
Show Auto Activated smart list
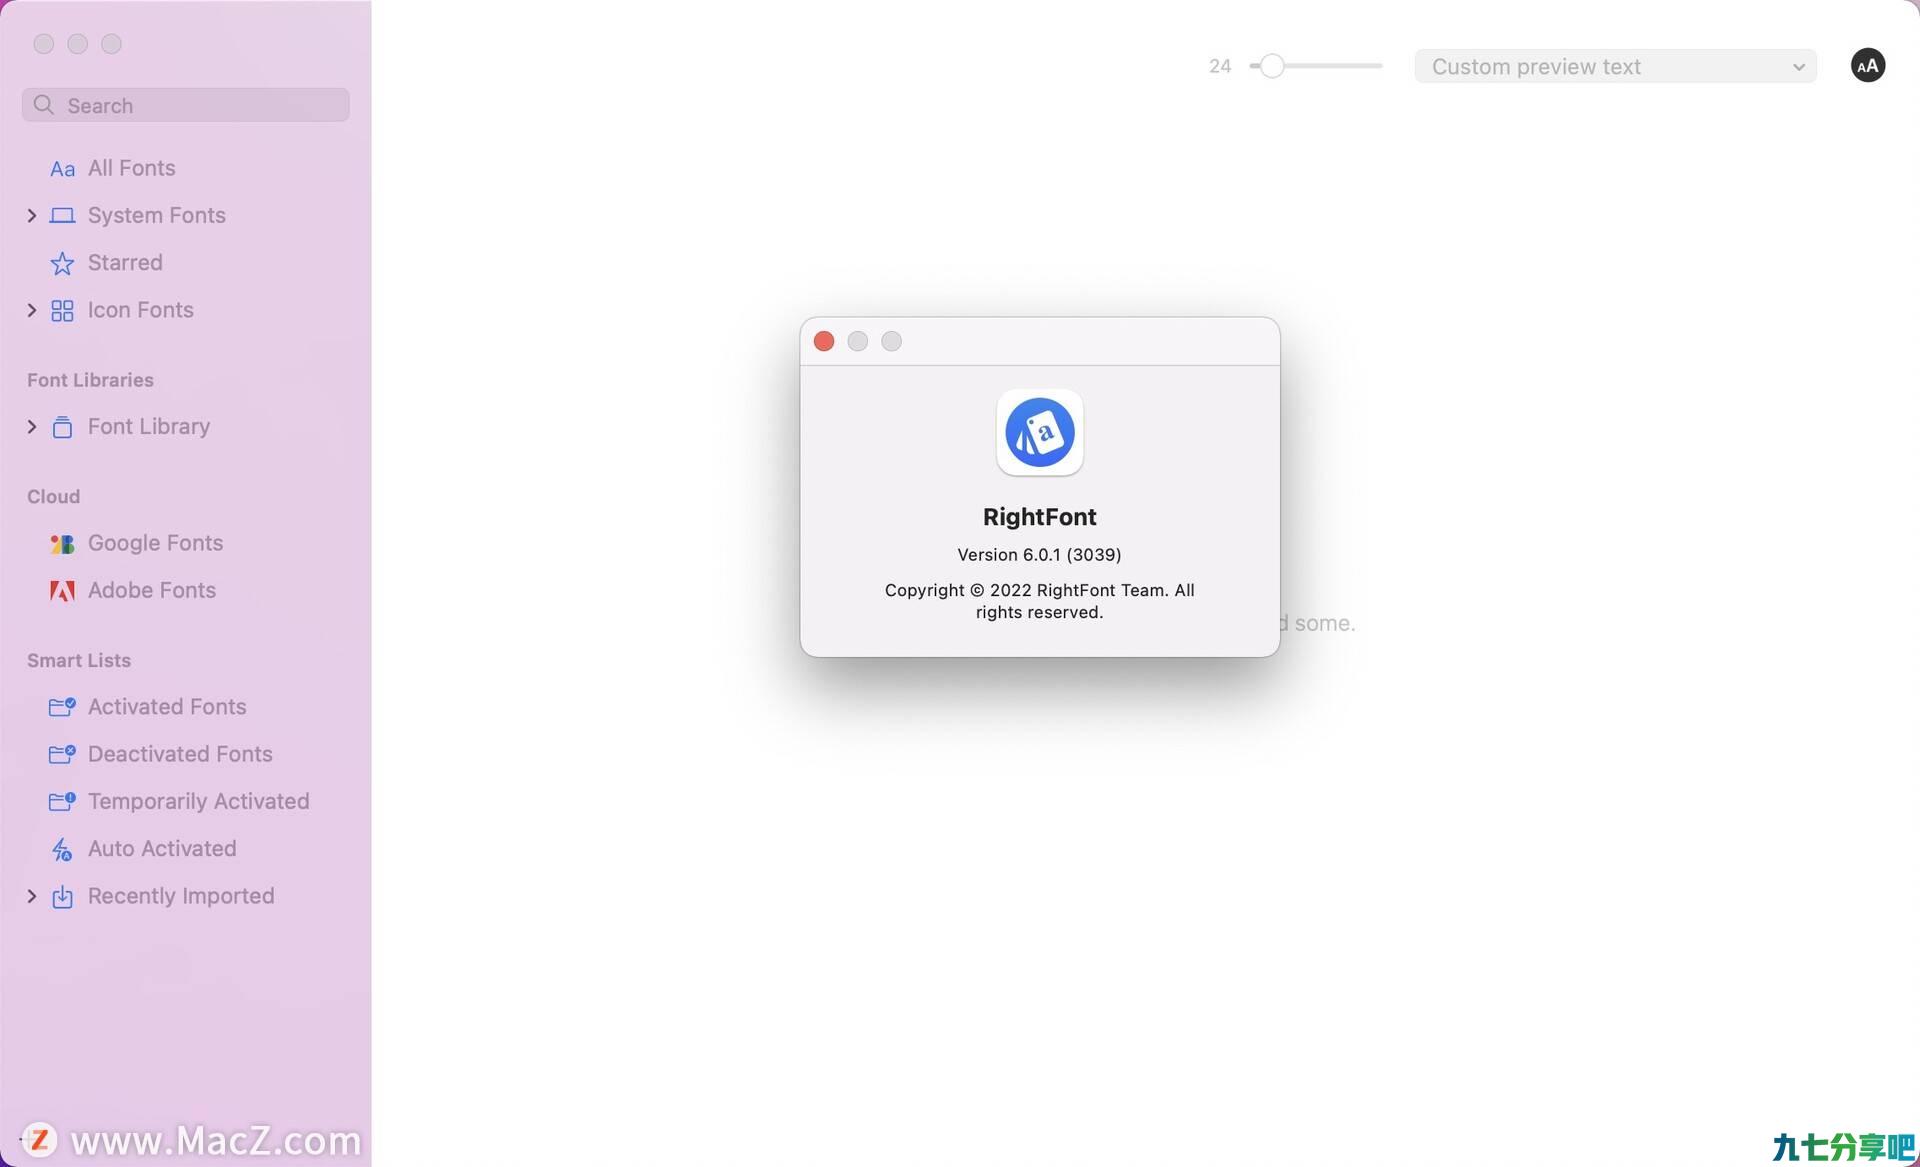[x=162, y=848]
